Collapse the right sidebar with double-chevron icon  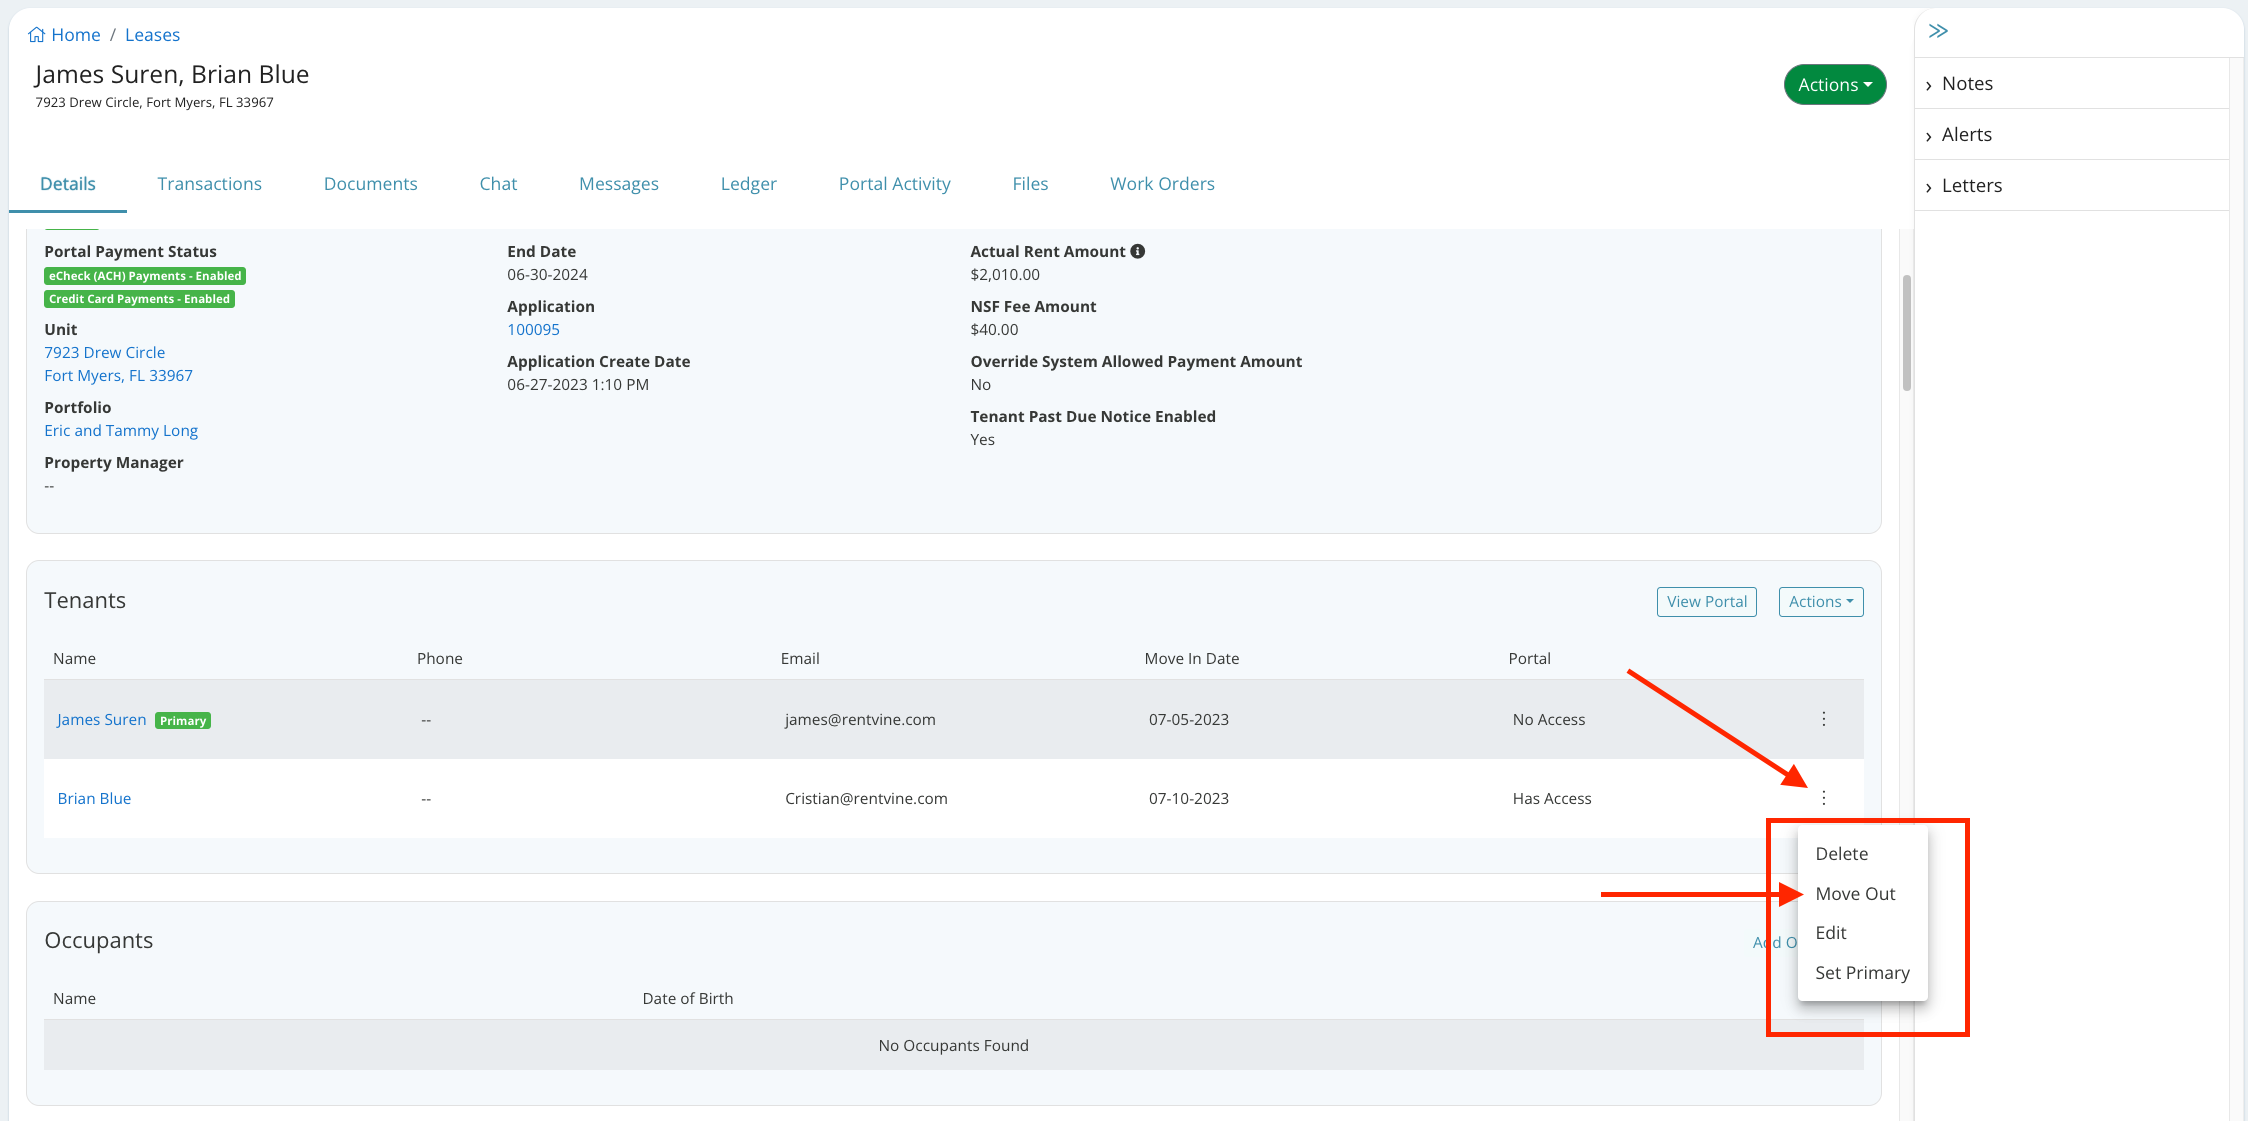[1938, 31]
